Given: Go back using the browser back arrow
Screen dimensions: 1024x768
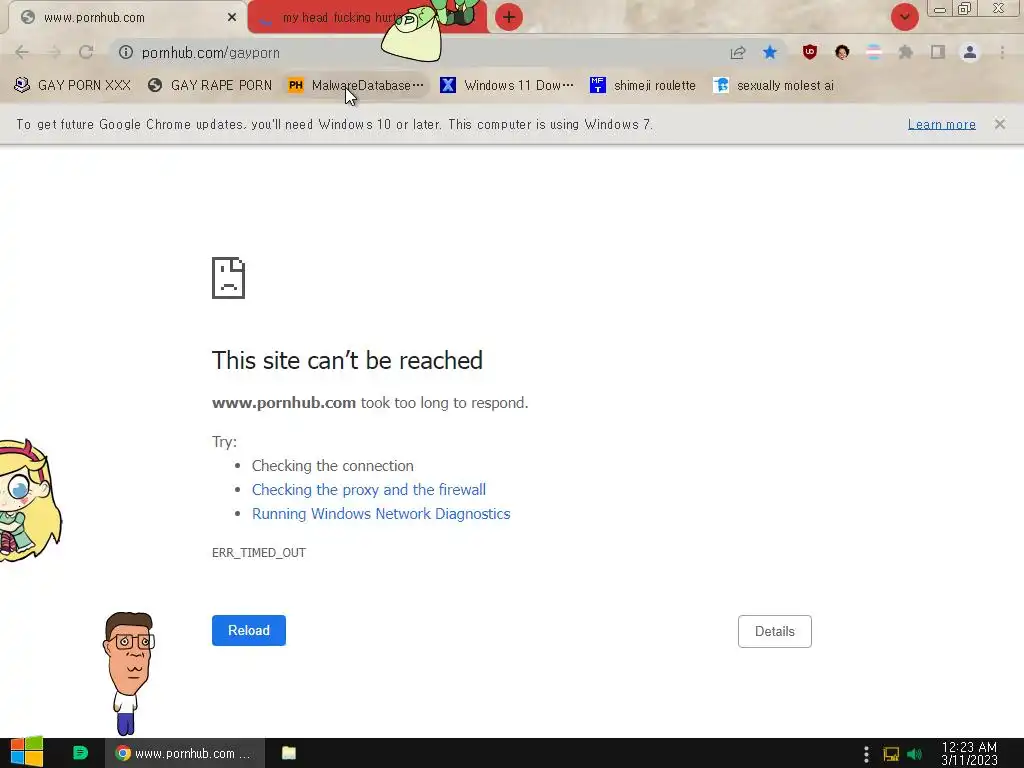Looking at the screenshot, I should pyautogui.click(x=22, y=52).
